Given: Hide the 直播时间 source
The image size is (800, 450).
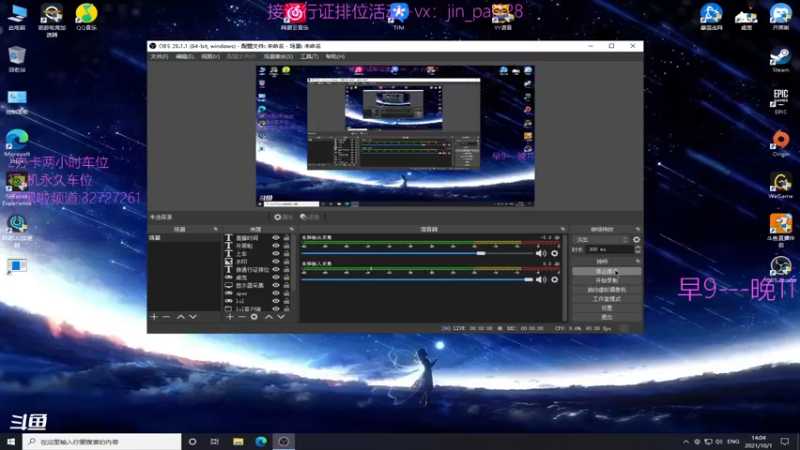Looking at the screenshot, I should [276, 238].
